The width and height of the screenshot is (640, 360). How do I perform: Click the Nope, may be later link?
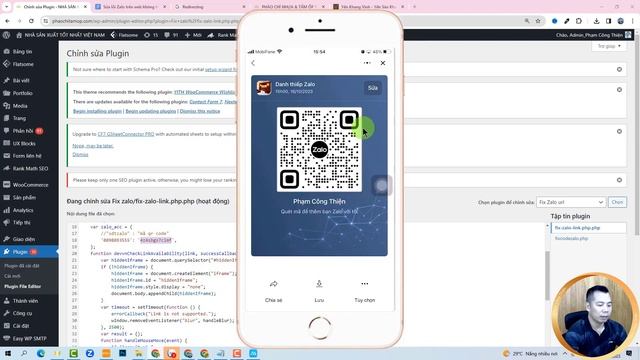tap(93, 146)
